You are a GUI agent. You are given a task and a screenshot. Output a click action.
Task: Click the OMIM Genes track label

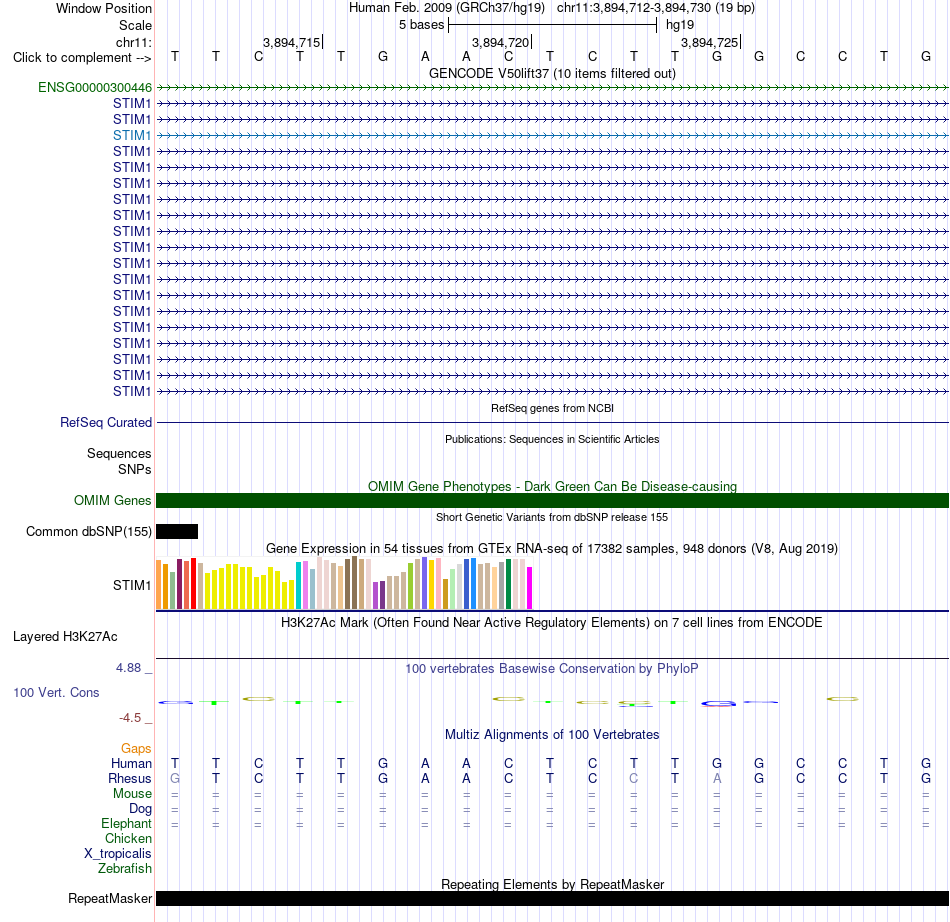pos(112,500)
